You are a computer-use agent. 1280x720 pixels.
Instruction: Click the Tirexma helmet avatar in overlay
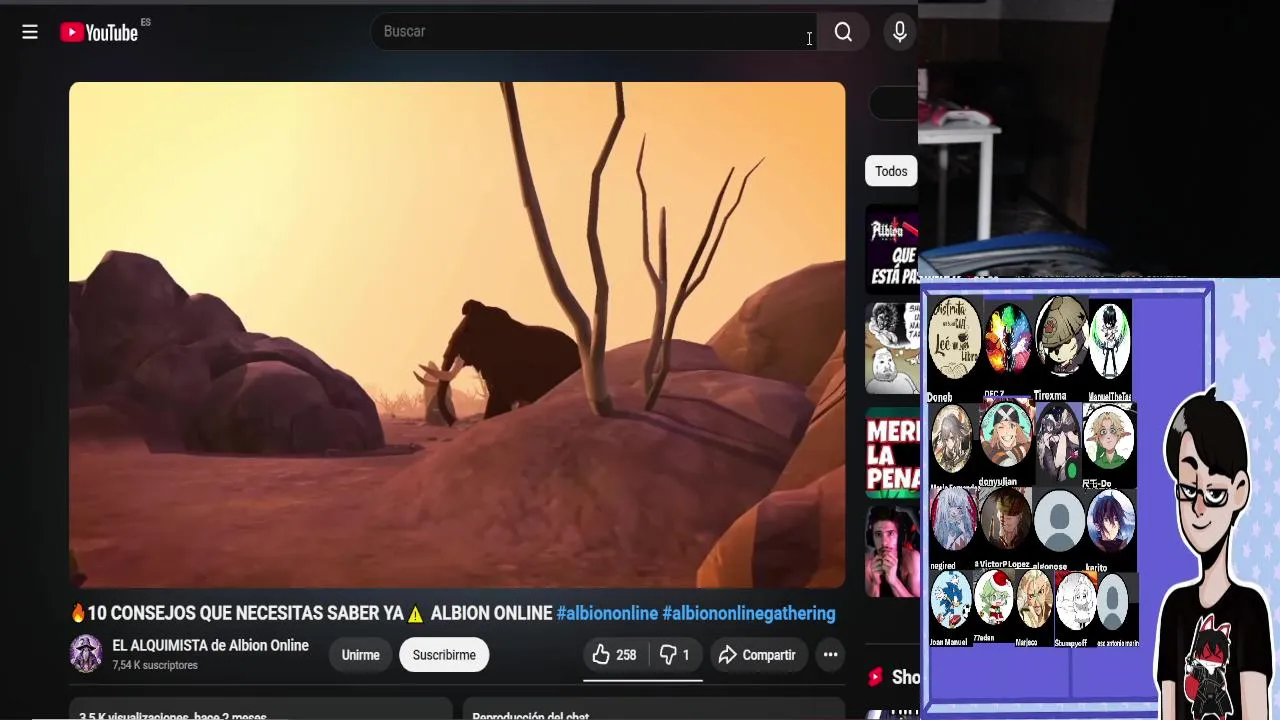(x=1061, y=337)
